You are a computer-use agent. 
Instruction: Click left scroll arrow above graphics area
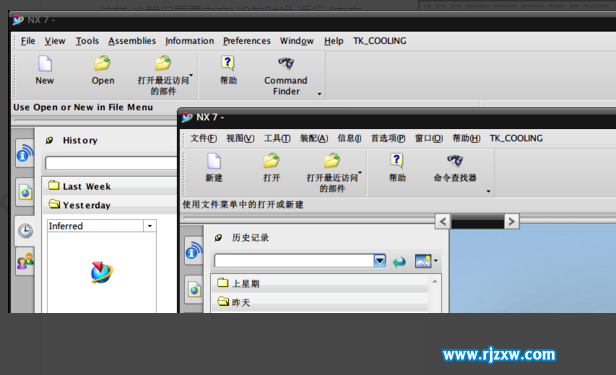(443, 221)
